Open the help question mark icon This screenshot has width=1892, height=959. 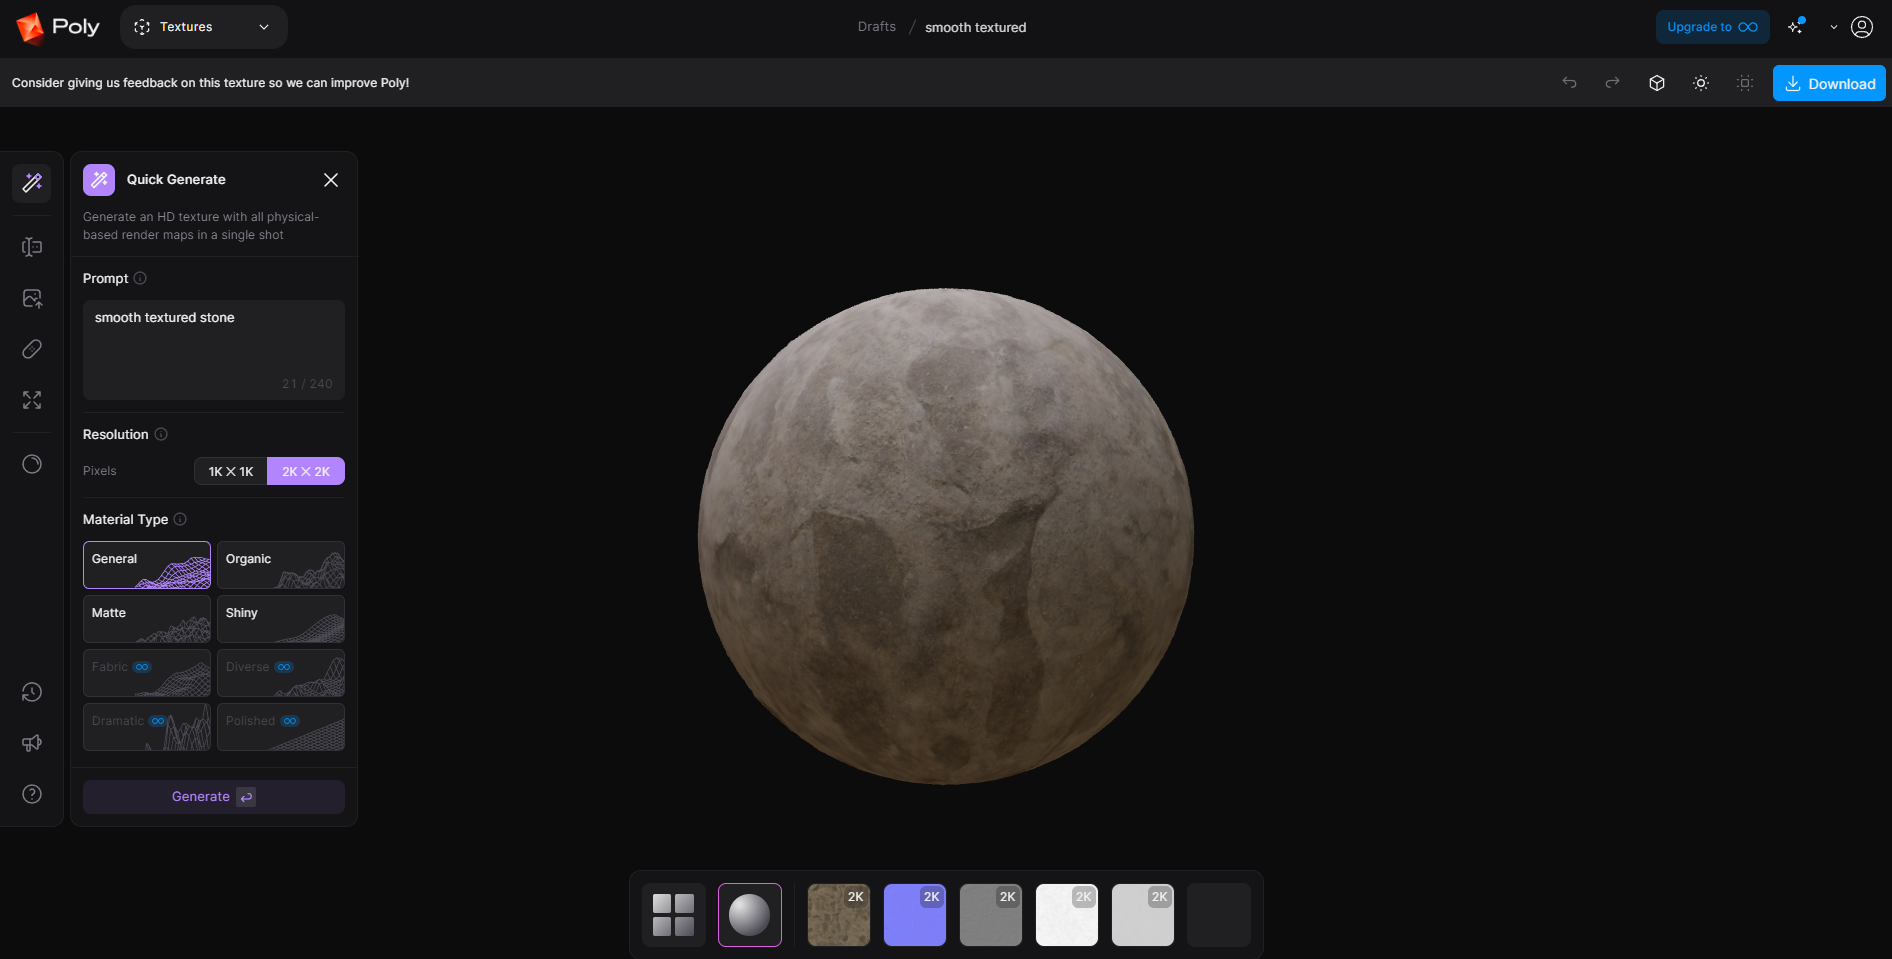[x=32, y=794]
